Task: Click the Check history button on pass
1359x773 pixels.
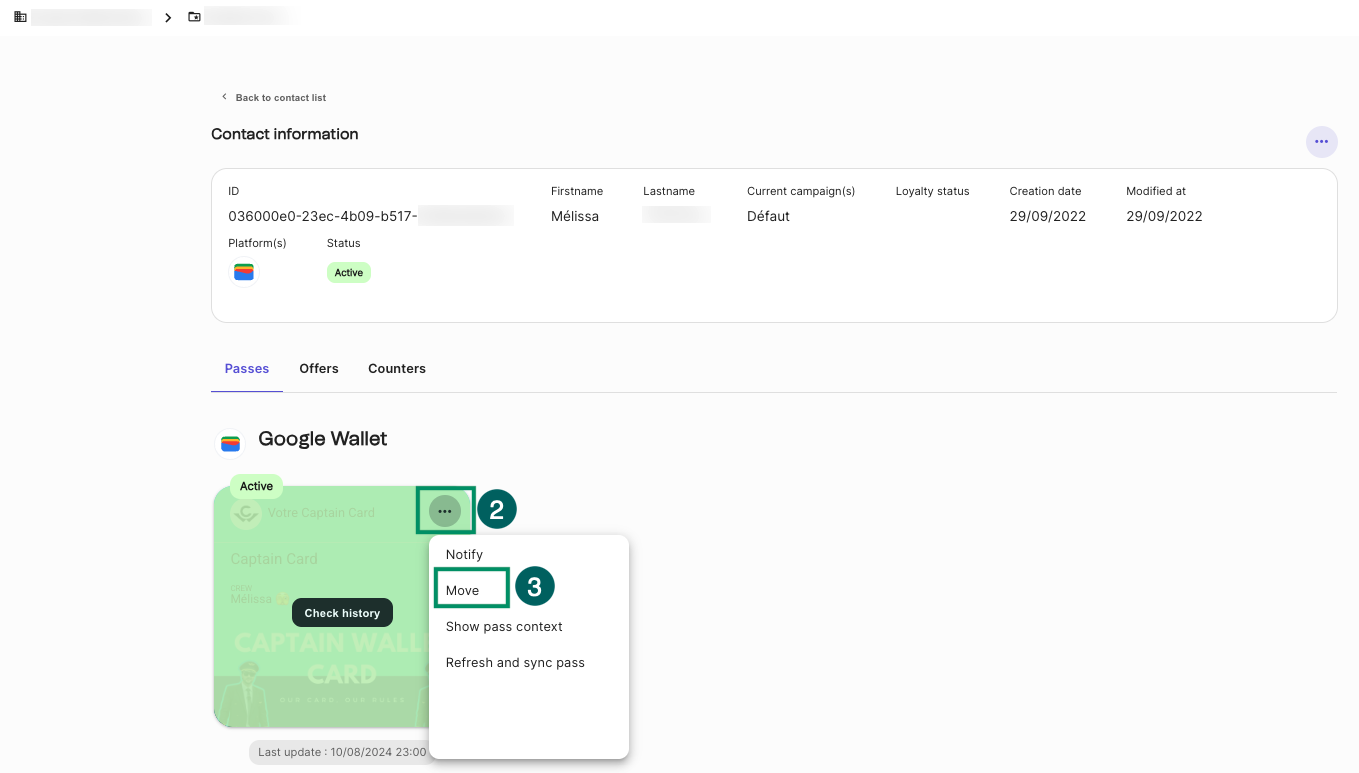Action: click(342, 613)
